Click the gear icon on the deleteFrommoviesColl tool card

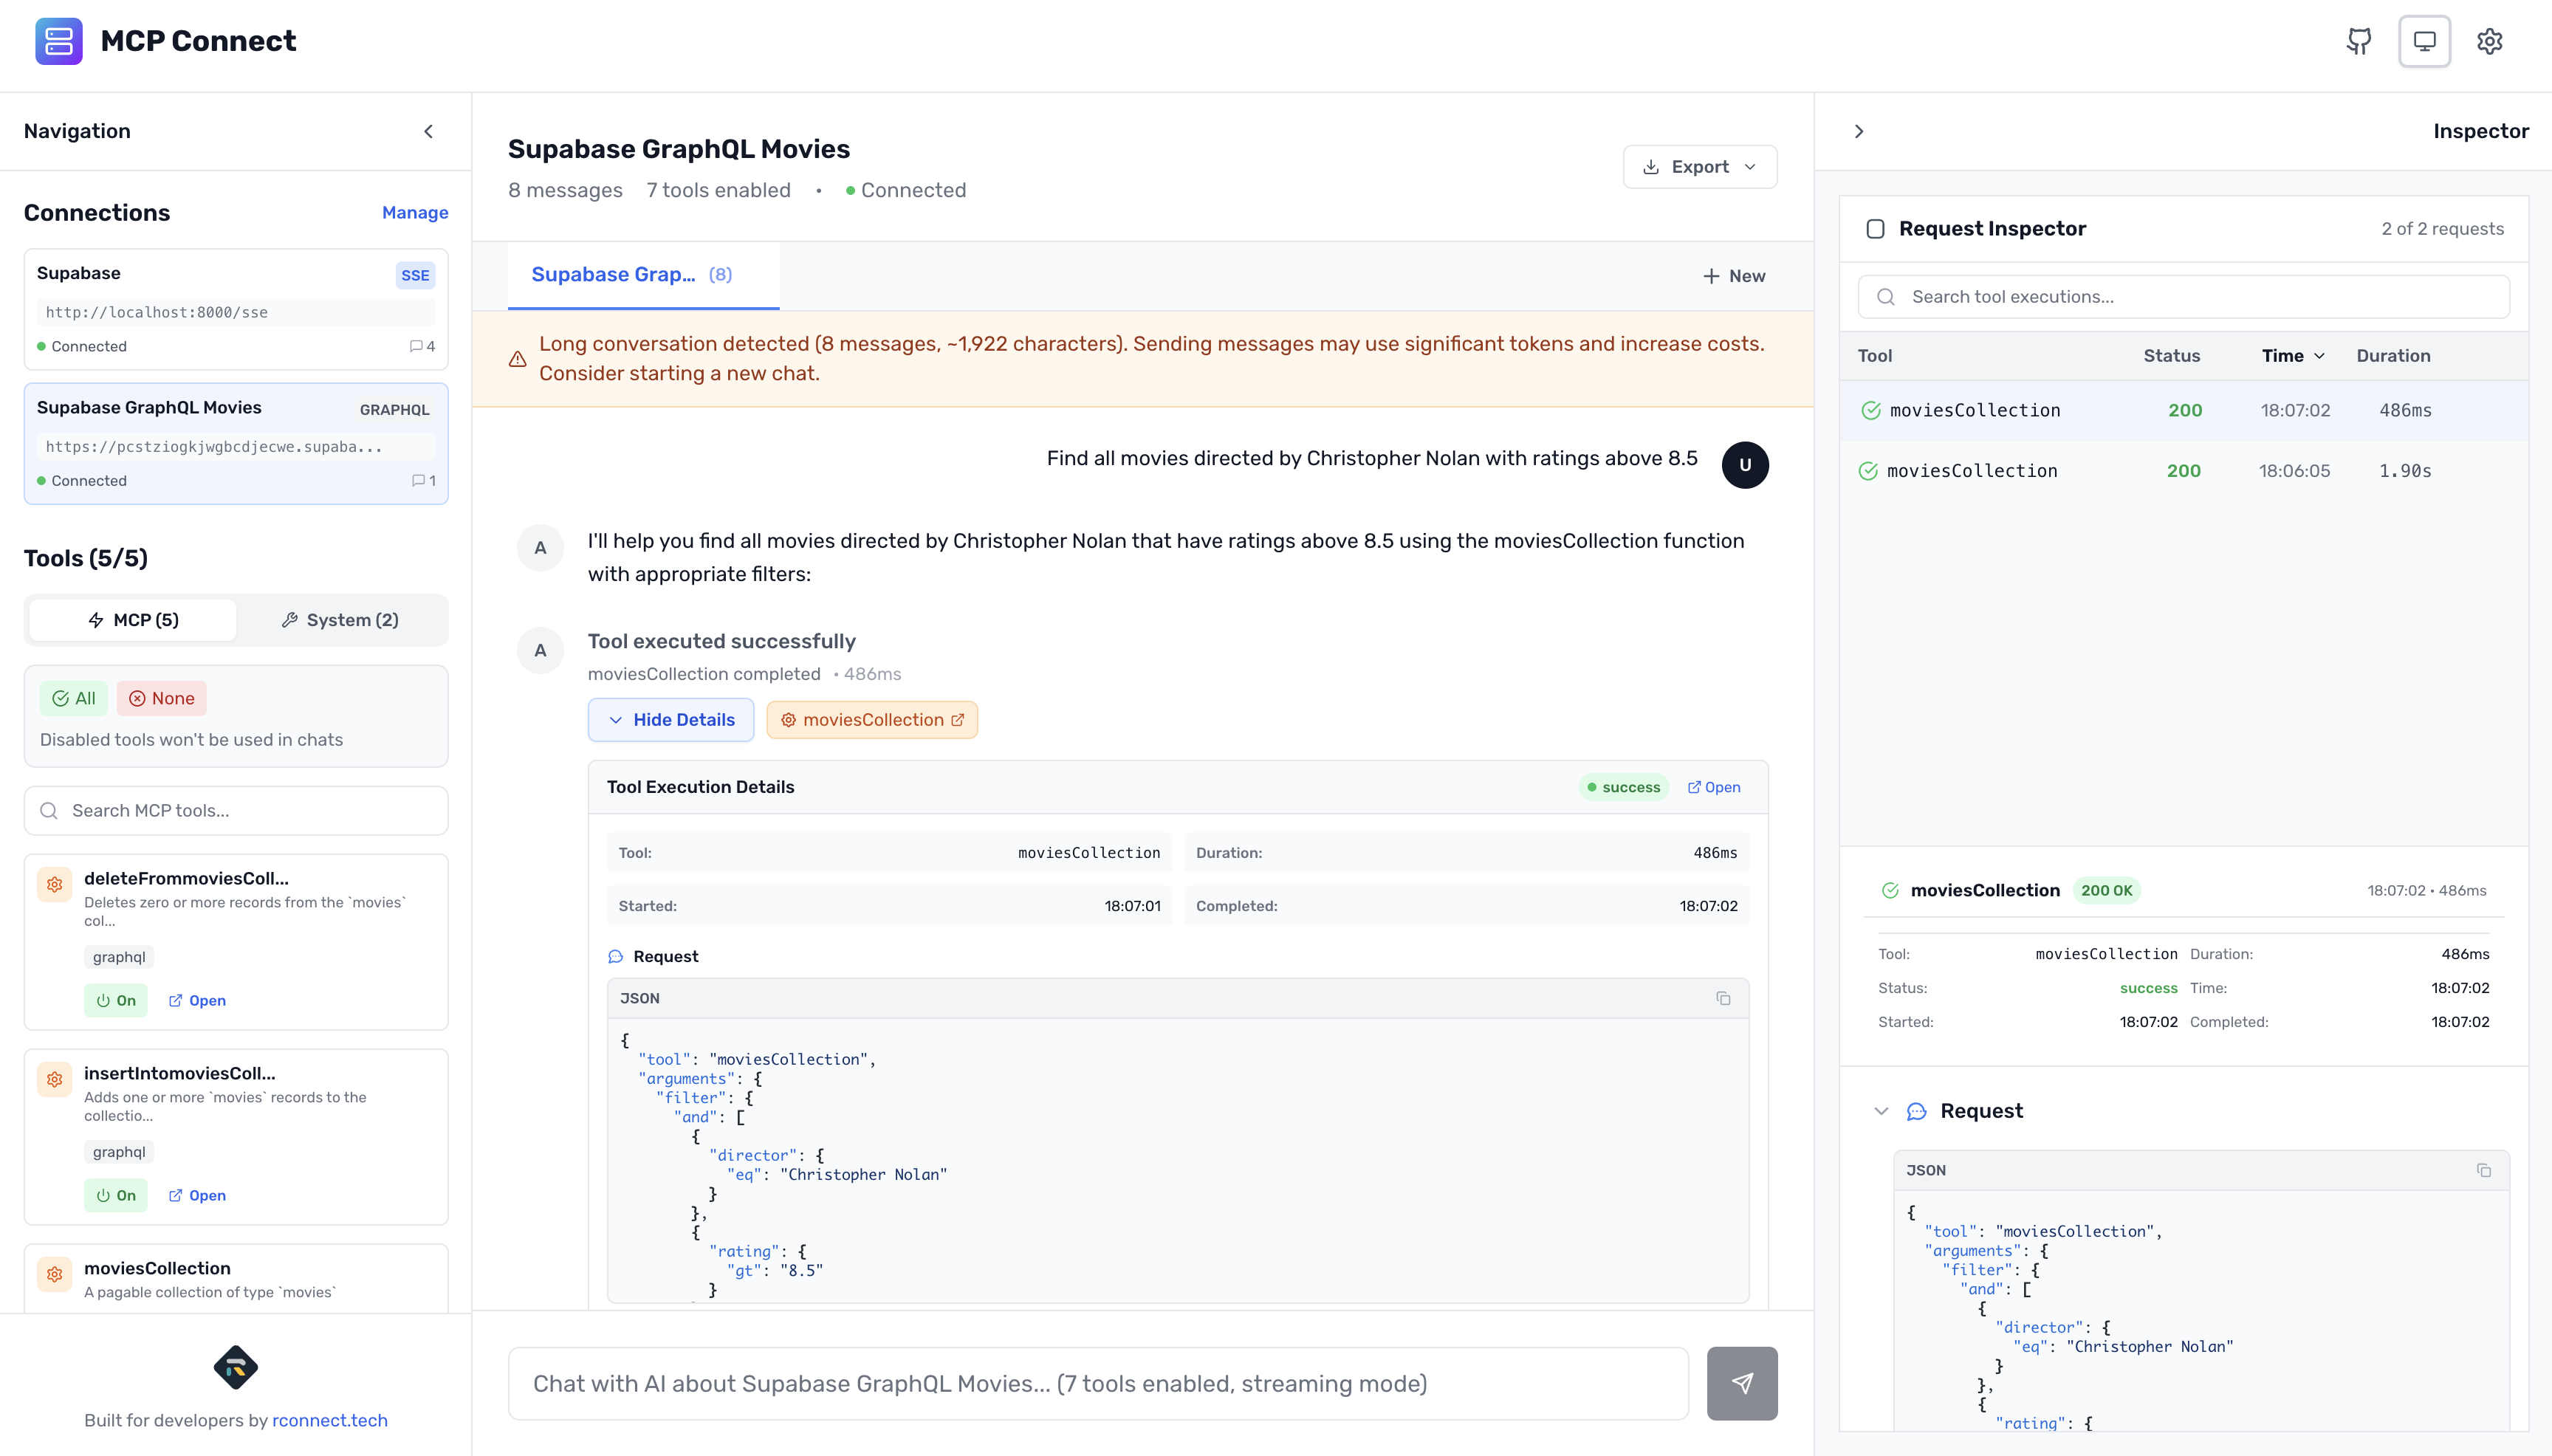pyautogui.click(x=54, y=884)
